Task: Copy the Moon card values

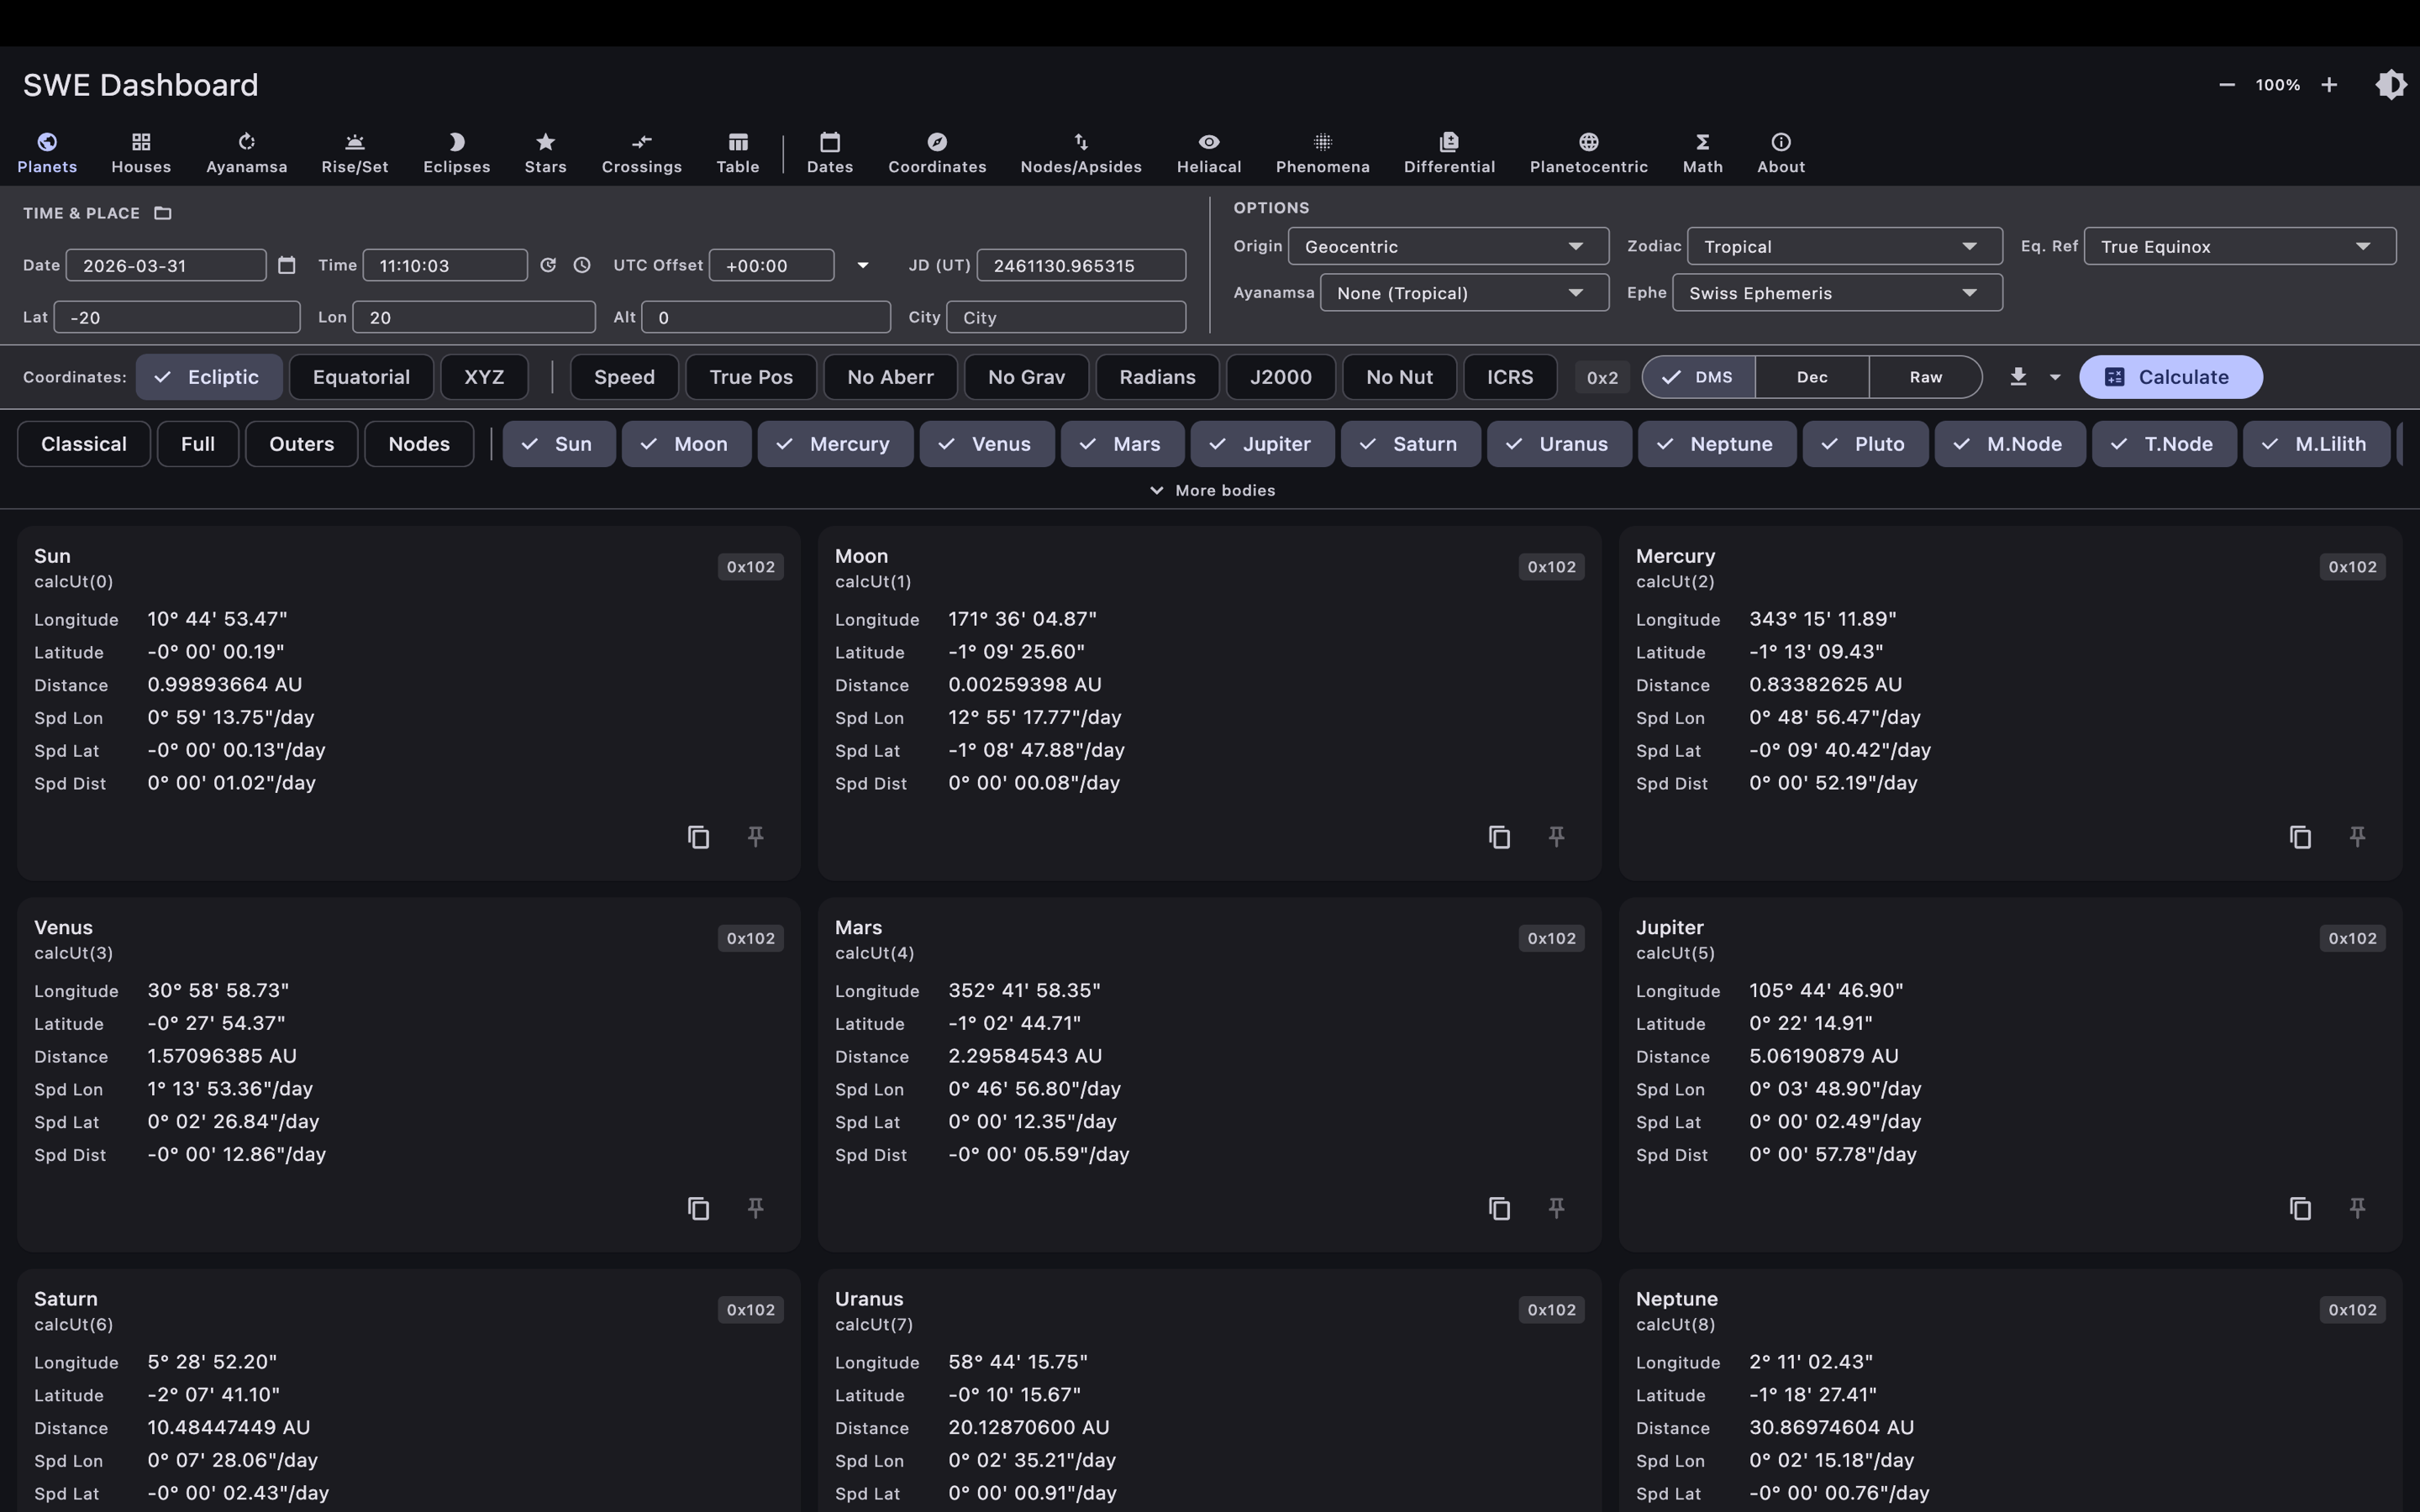Action: [1499, 837]
